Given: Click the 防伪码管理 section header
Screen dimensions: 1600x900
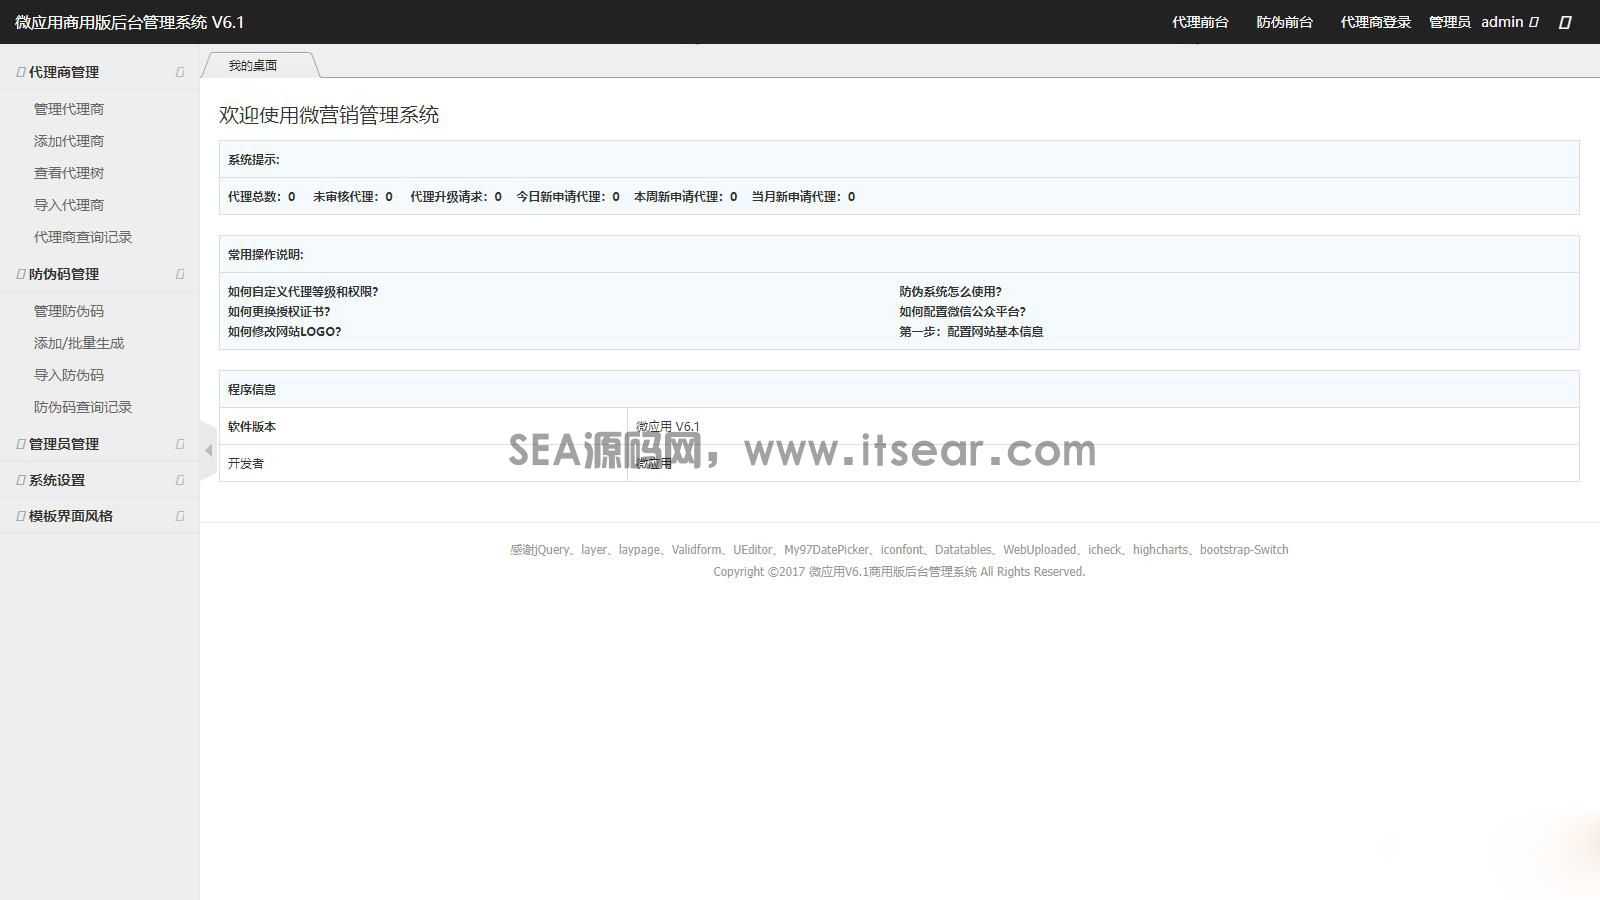Looking at the screenshot, I should 100,274.
